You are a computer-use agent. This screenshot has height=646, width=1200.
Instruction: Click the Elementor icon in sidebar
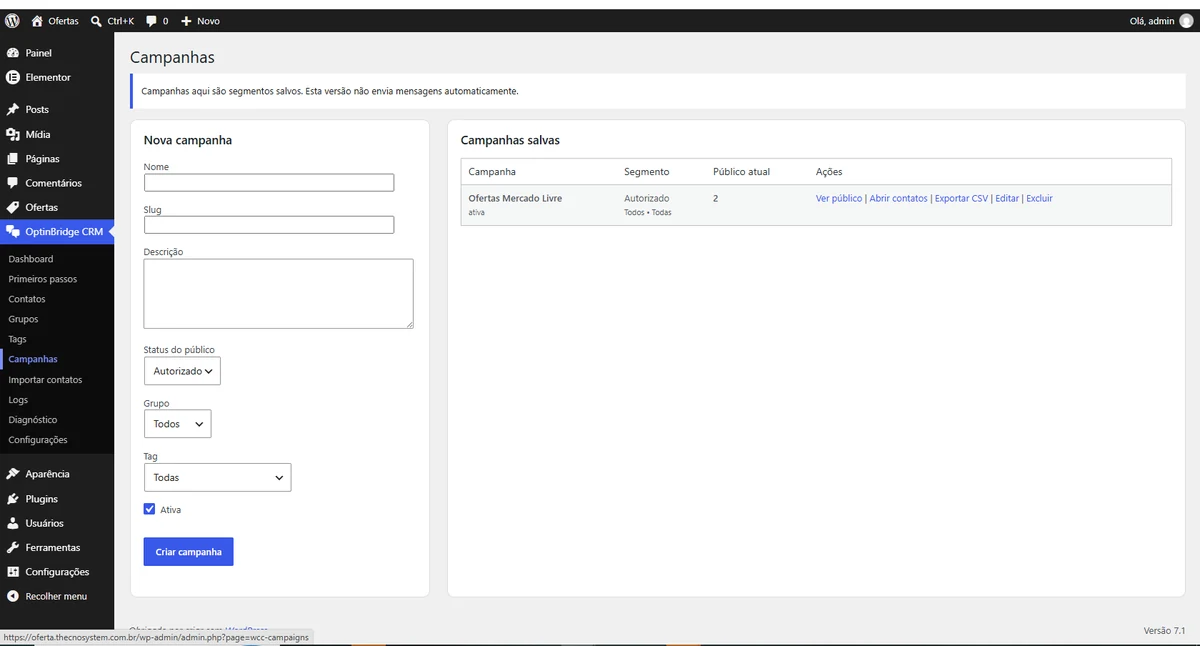13,77
